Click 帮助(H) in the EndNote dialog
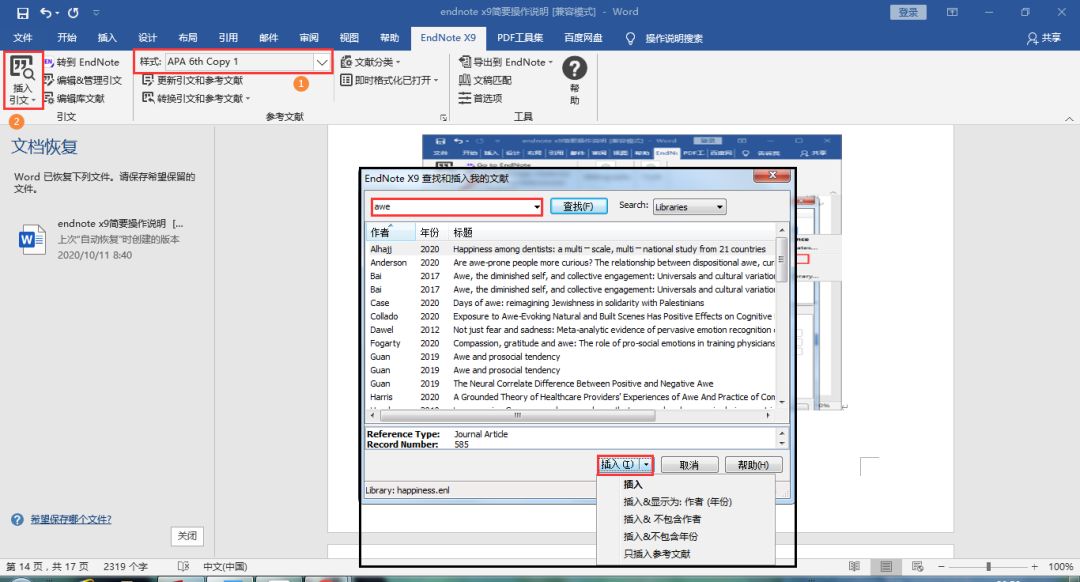1080x582 pixels. [x=754, y=465]
